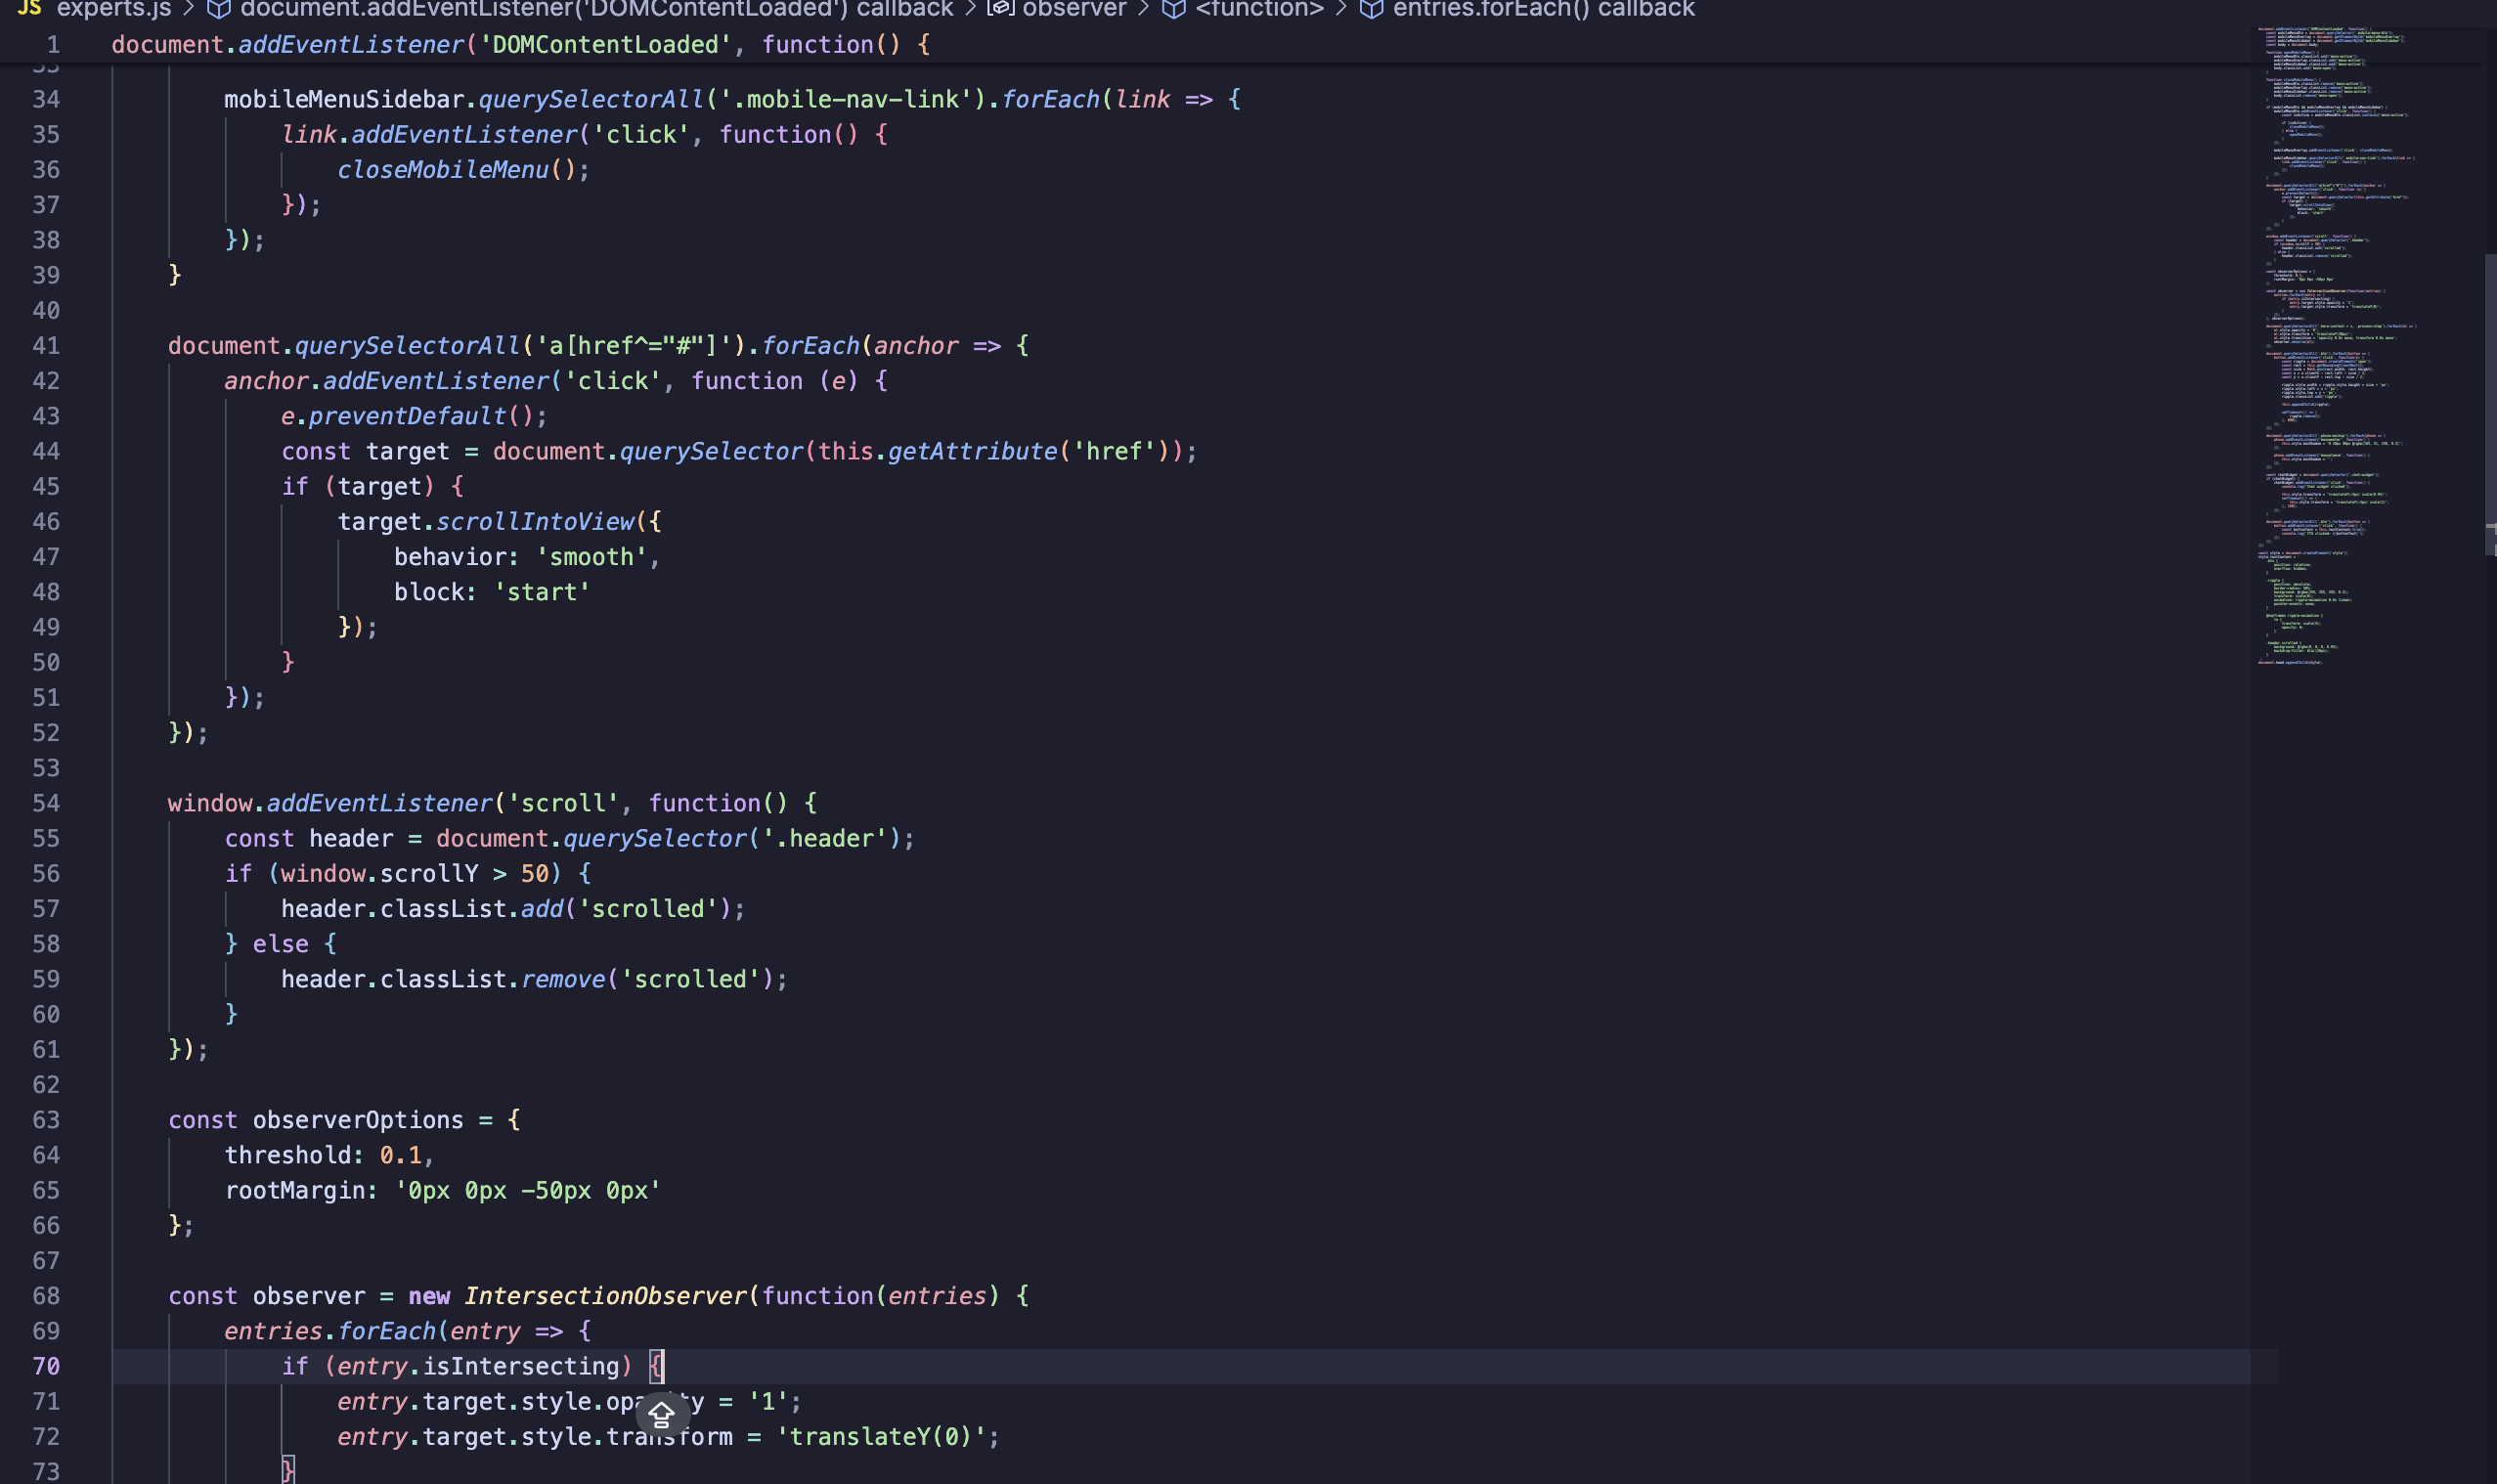The image size is (2497, 1484).
Task: Click the floating upload arrow icon near line 71
Action: pos(661,1414)
